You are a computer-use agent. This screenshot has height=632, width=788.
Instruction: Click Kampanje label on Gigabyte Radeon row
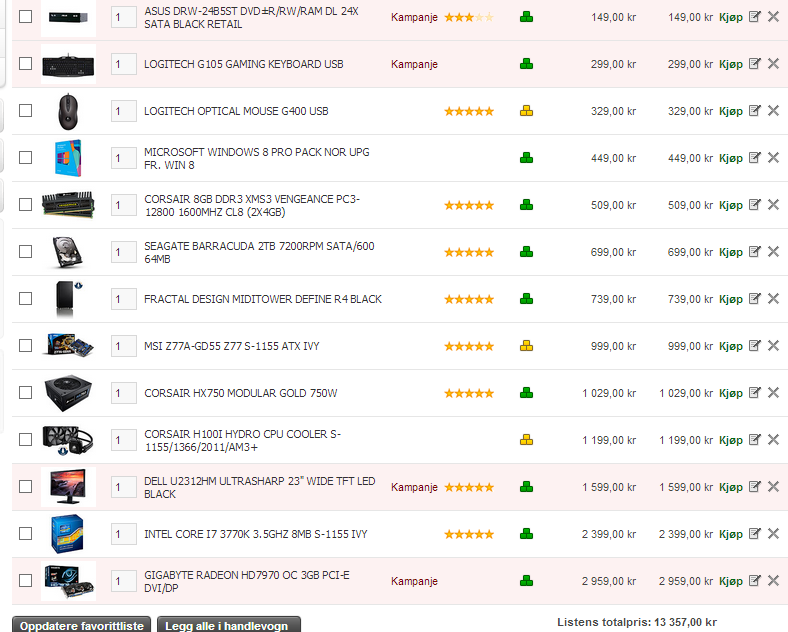pyautogui.click(x=414, y=581)
